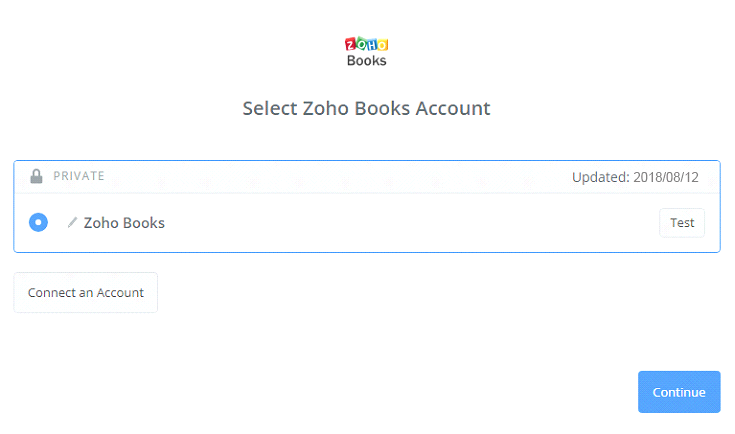Select the Zoho Books radio button
The height and width of the screenshot is (434, 735).
(38, 222)
